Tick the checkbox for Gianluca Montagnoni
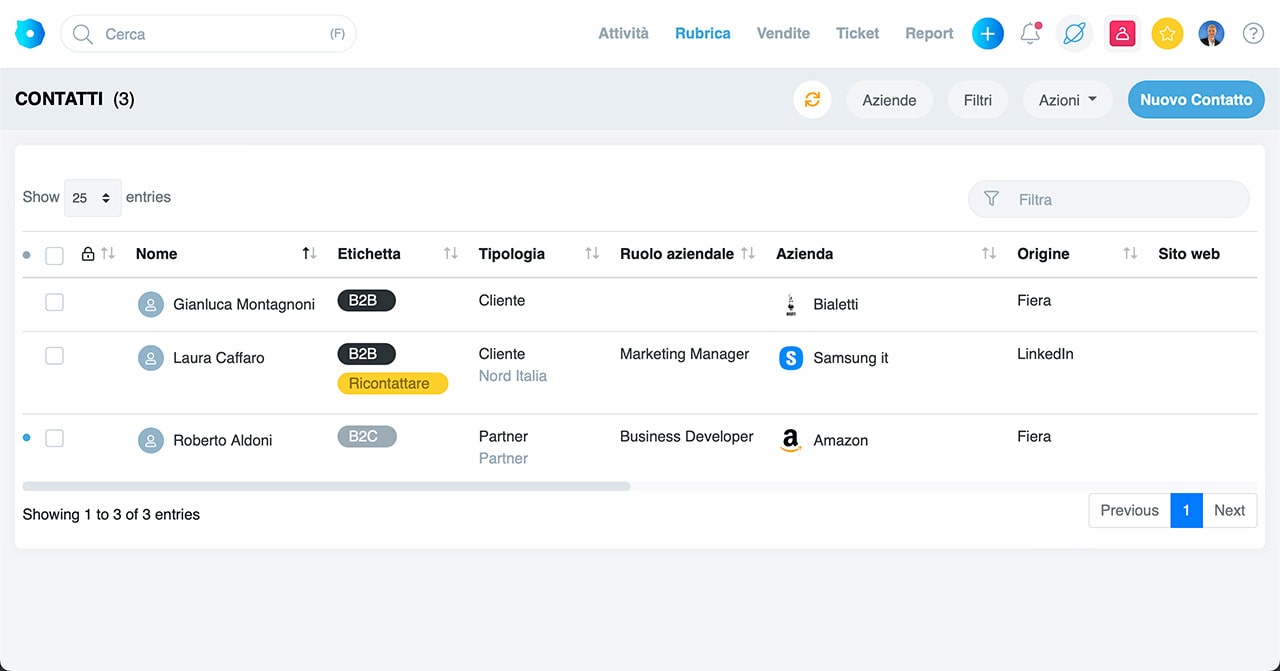Viewport: 1280px width, 671px height. click(55, 302)
